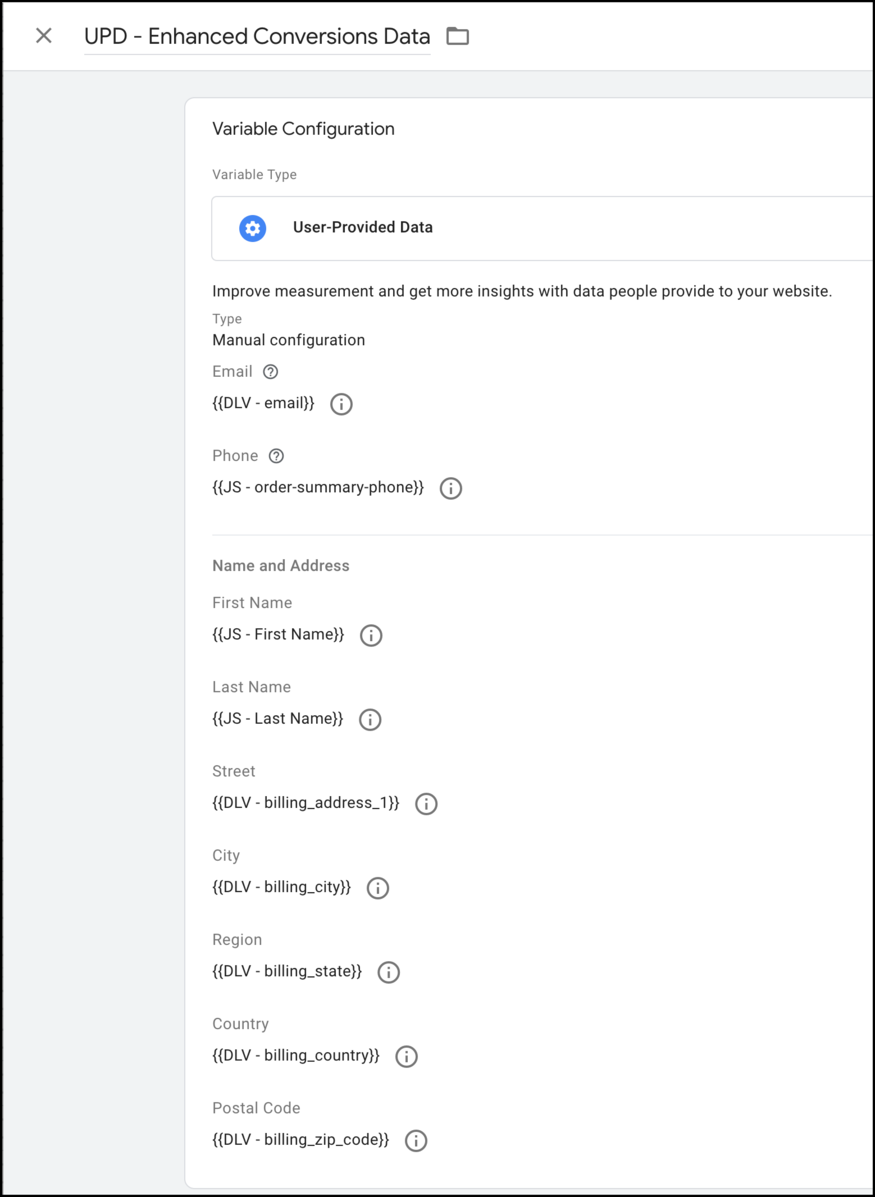Select the Country field label
The width and height of the screenshot is (875, 1197).
[241, 1024]
